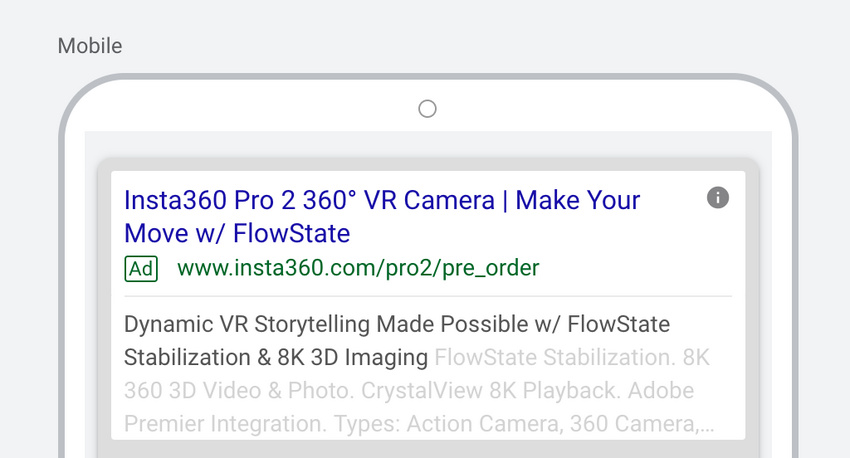
Task: Click the www.insta360.com/pro2/pre_order URL
Action: click(358, 268)
